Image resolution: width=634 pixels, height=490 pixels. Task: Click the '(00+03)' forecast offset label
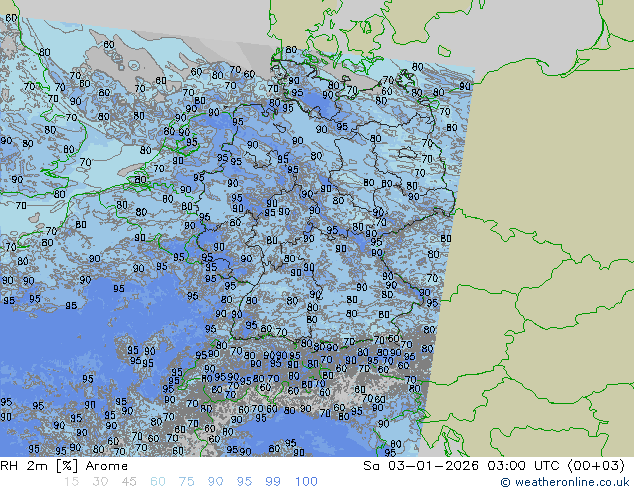coord(590,466)
